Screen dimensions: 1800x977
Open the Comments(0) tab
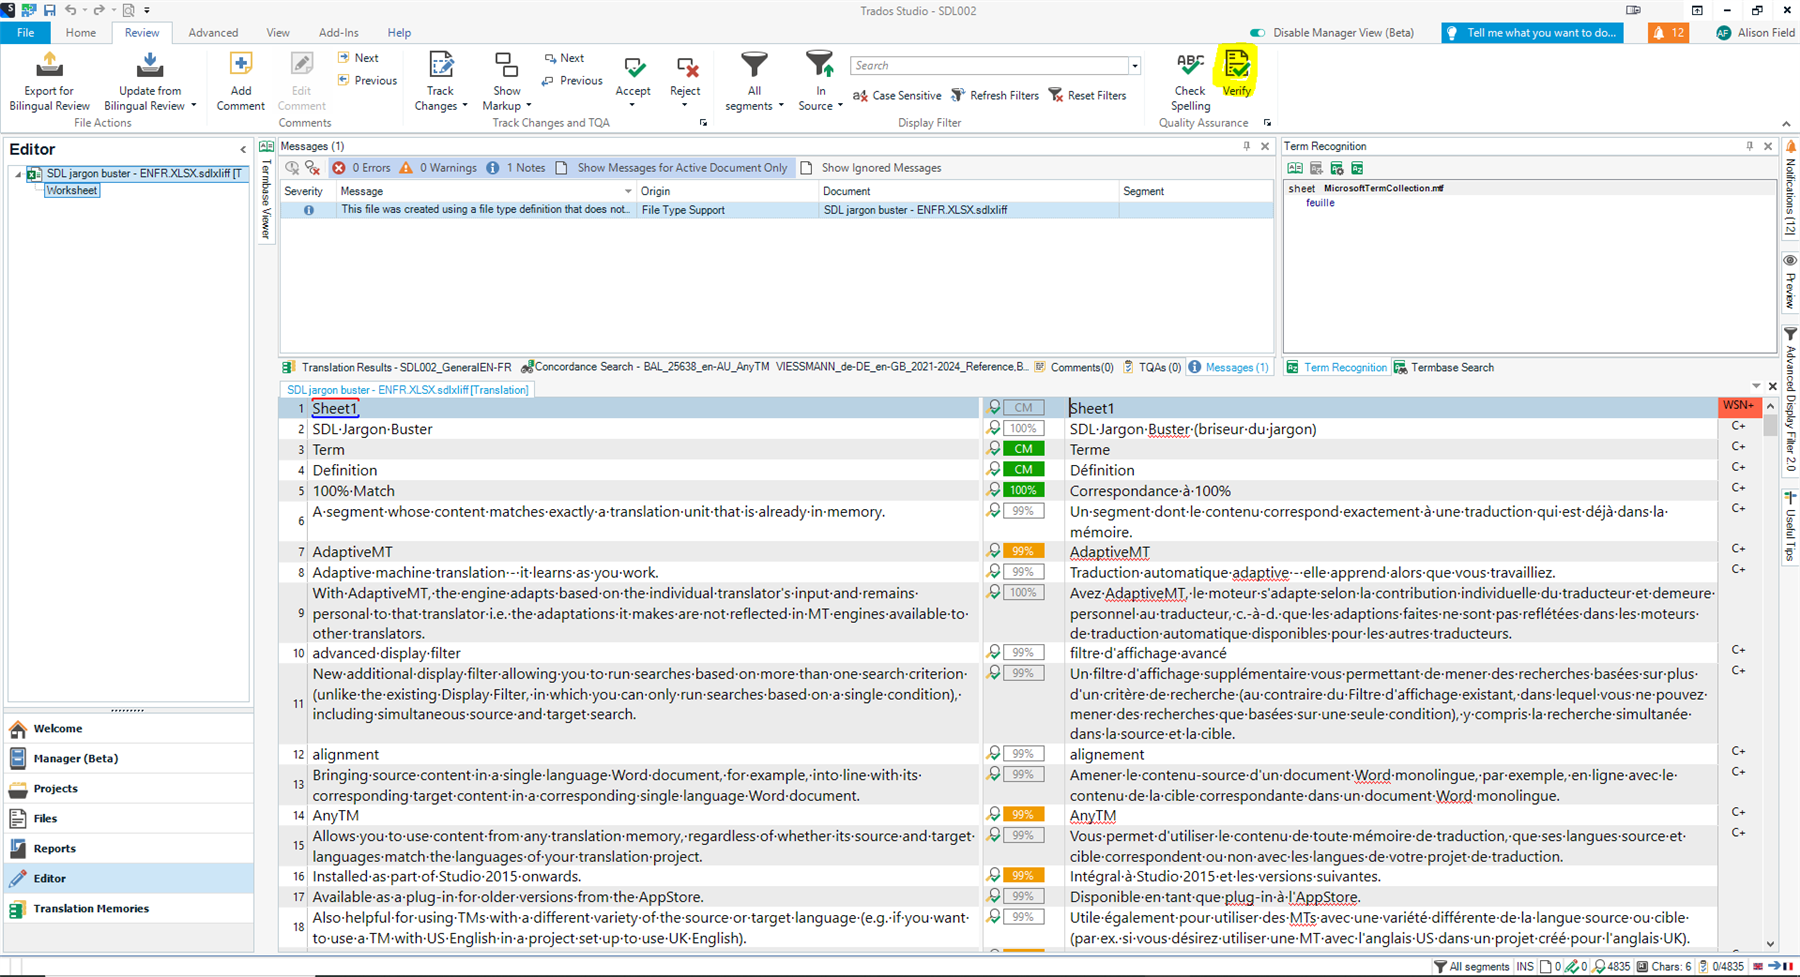(x=1073, y=367)
